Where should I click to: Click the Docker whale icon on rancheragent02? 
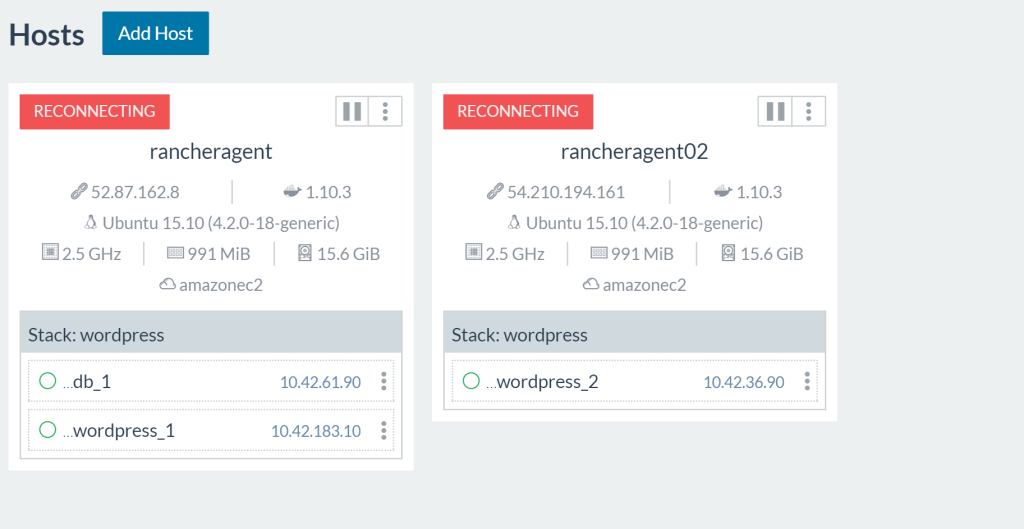pyautogui.click(x=721, y=192)
